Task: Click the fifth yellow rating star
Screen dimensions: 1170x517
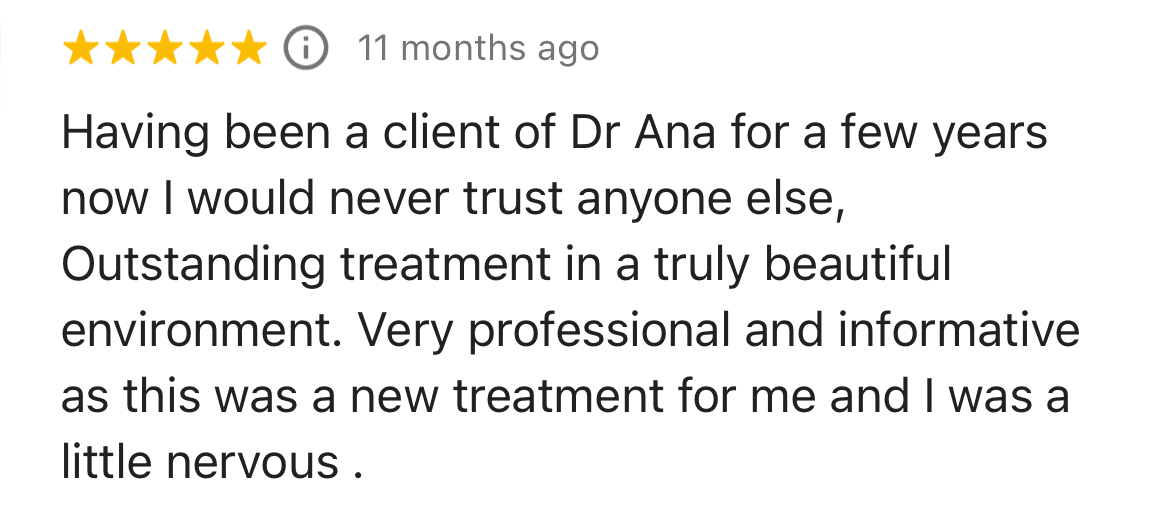Action: pyautogui.click(x=248, y=48)
